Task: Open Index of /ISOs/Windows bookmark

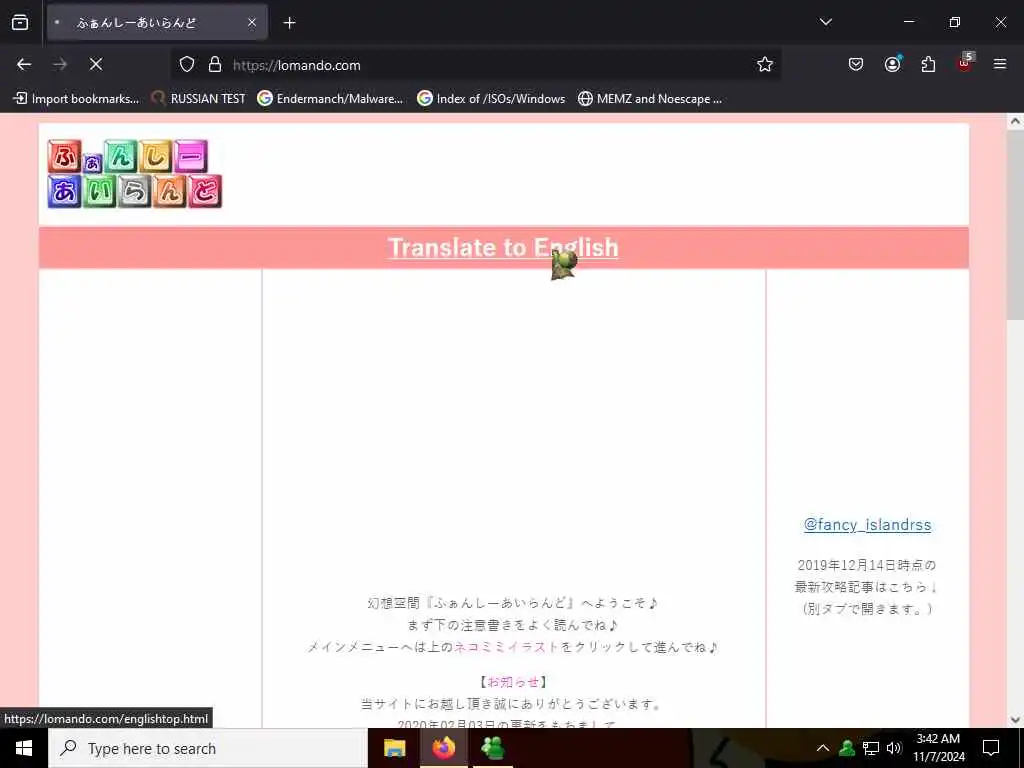Action: pyautogui.click(x=492, y=99)
